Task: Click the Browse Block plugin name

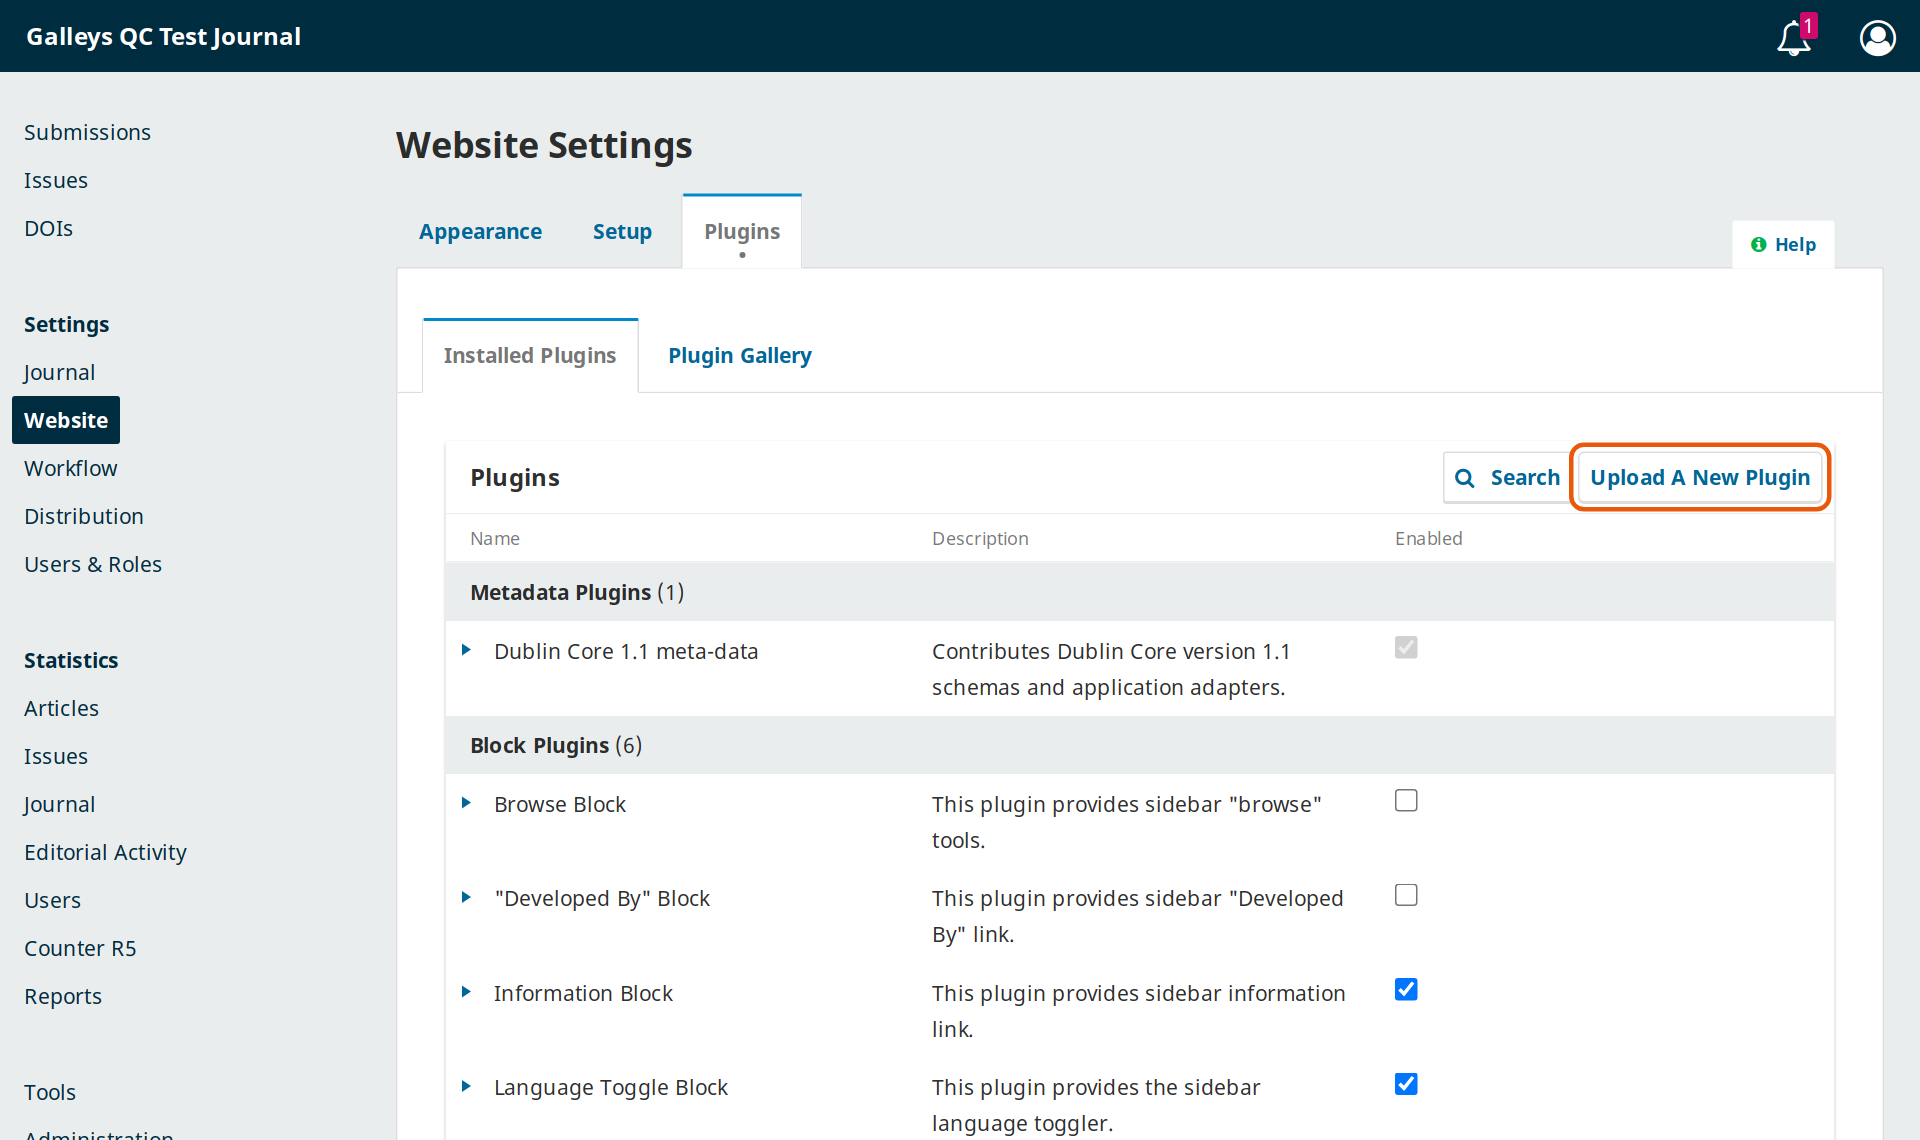Action: pyautogui.click(x=560, y=804)
